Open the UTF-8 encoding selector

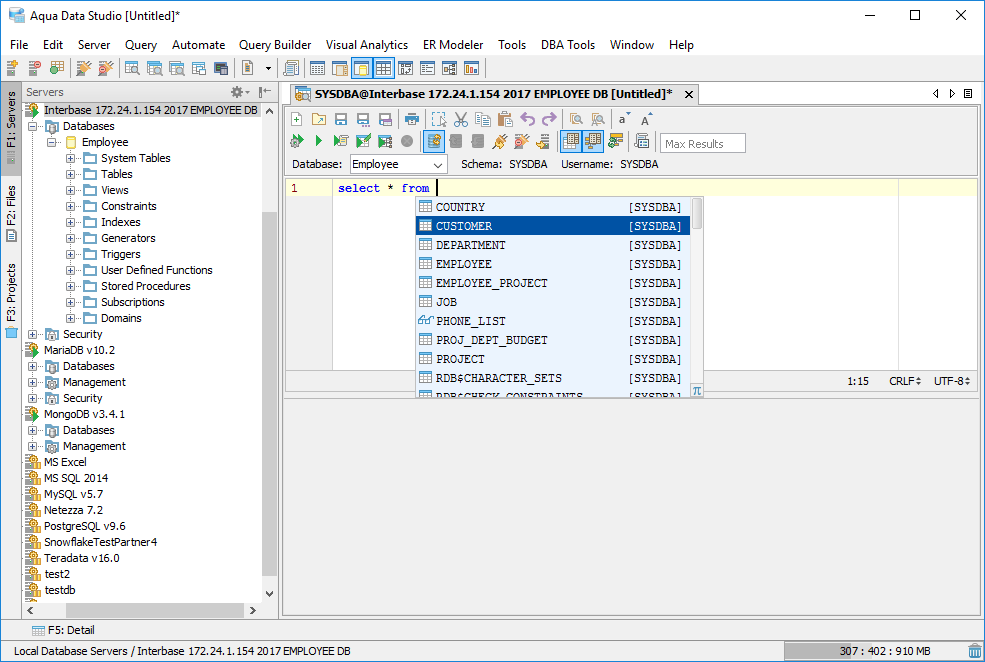[952, 381]
